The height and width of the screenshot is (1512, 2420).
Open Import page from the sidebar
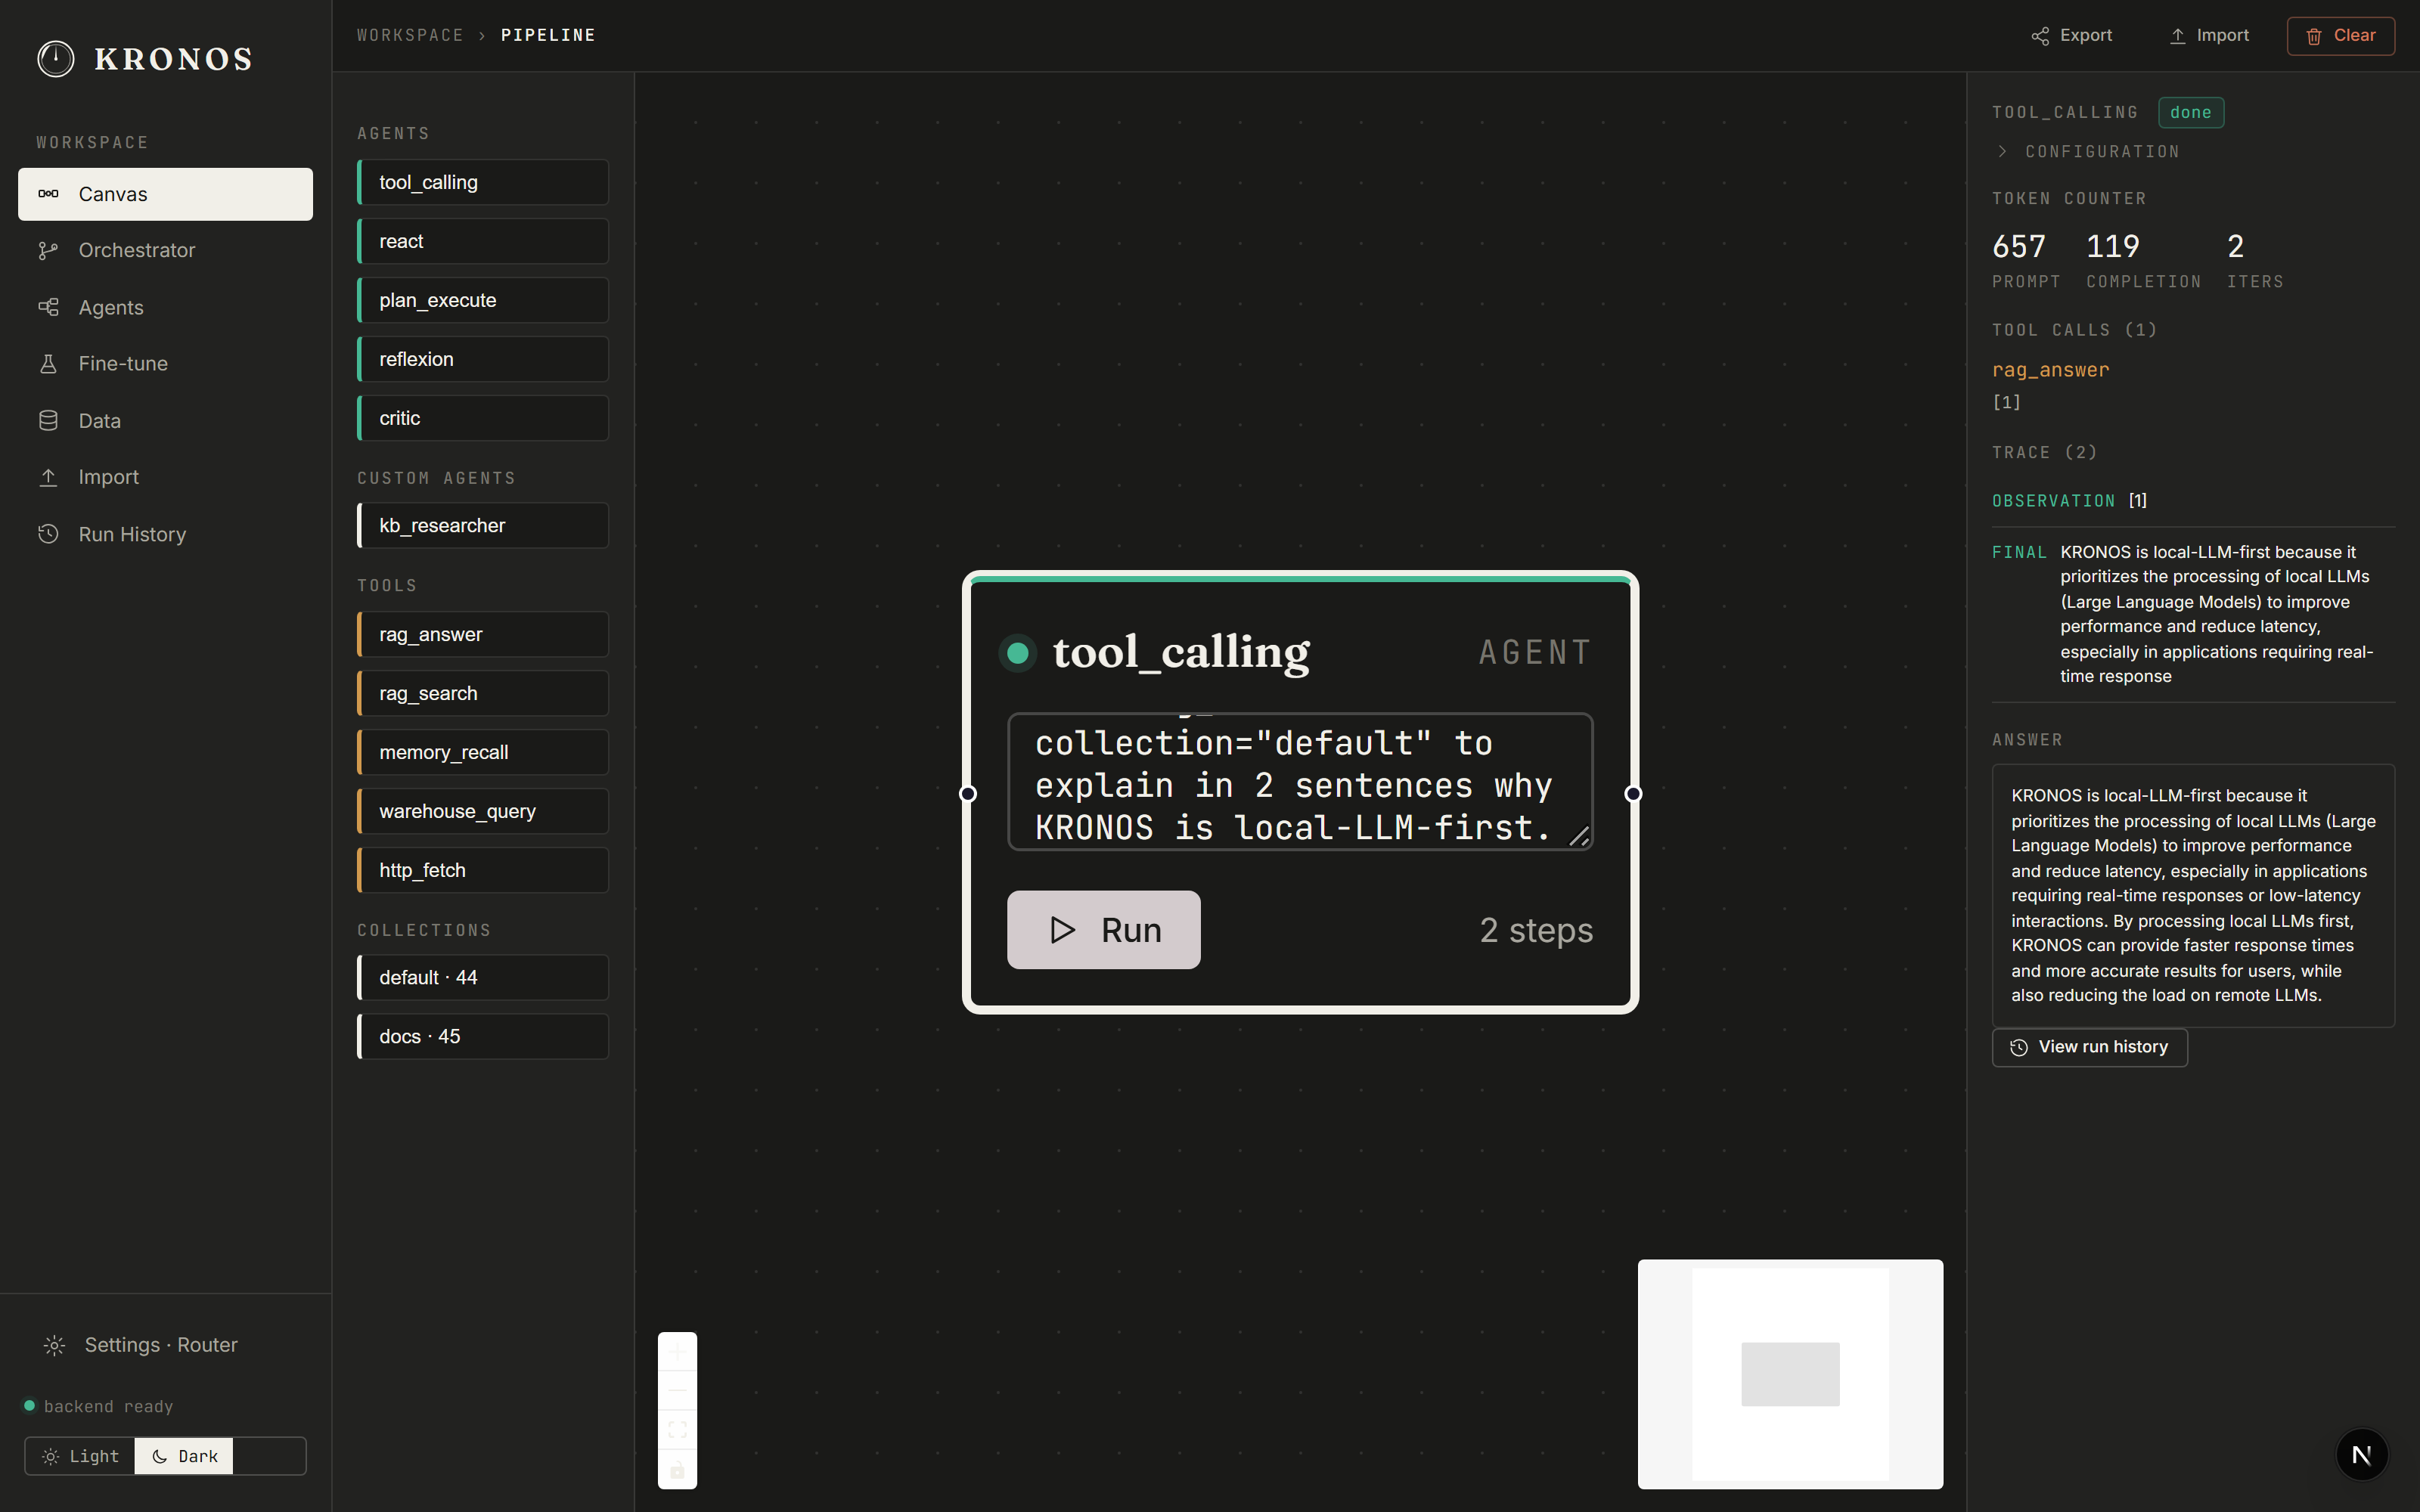(165, 477)
